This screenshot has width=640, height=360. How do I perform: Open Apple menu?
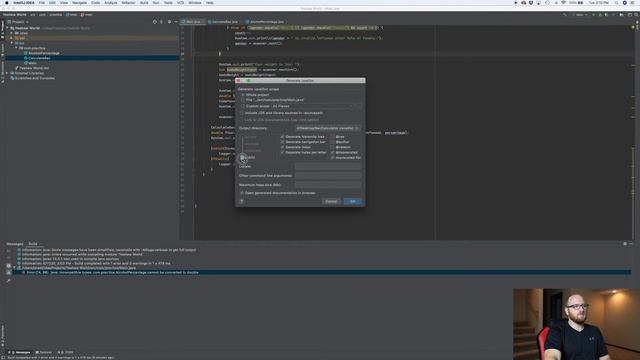tap(7, 3)
